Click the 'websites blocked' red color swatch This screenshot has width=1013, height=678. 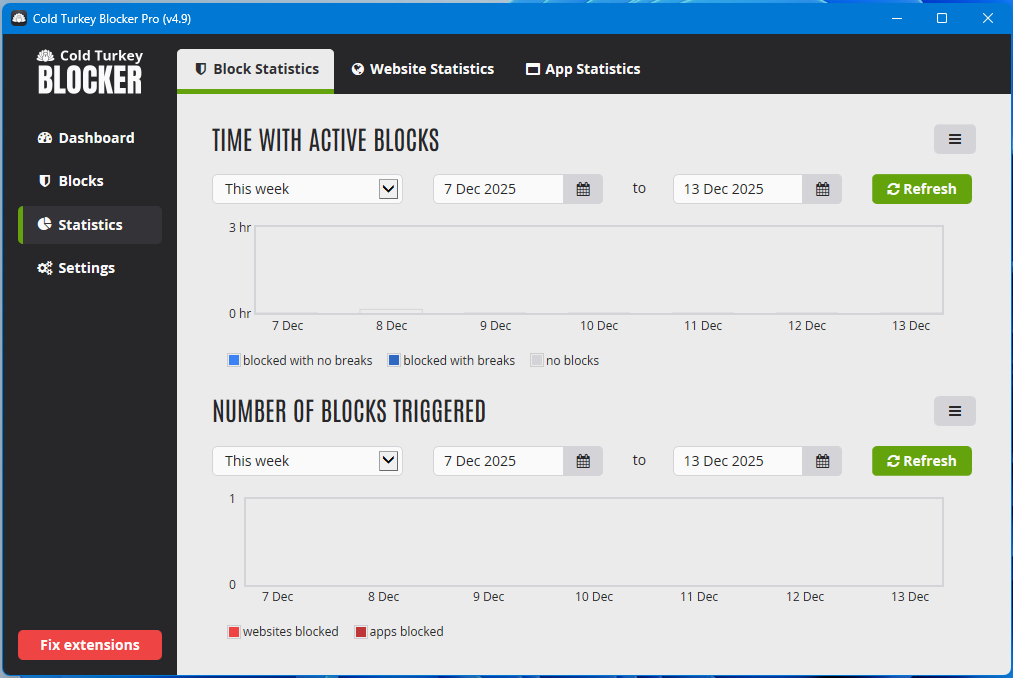(x=233, y=631)
